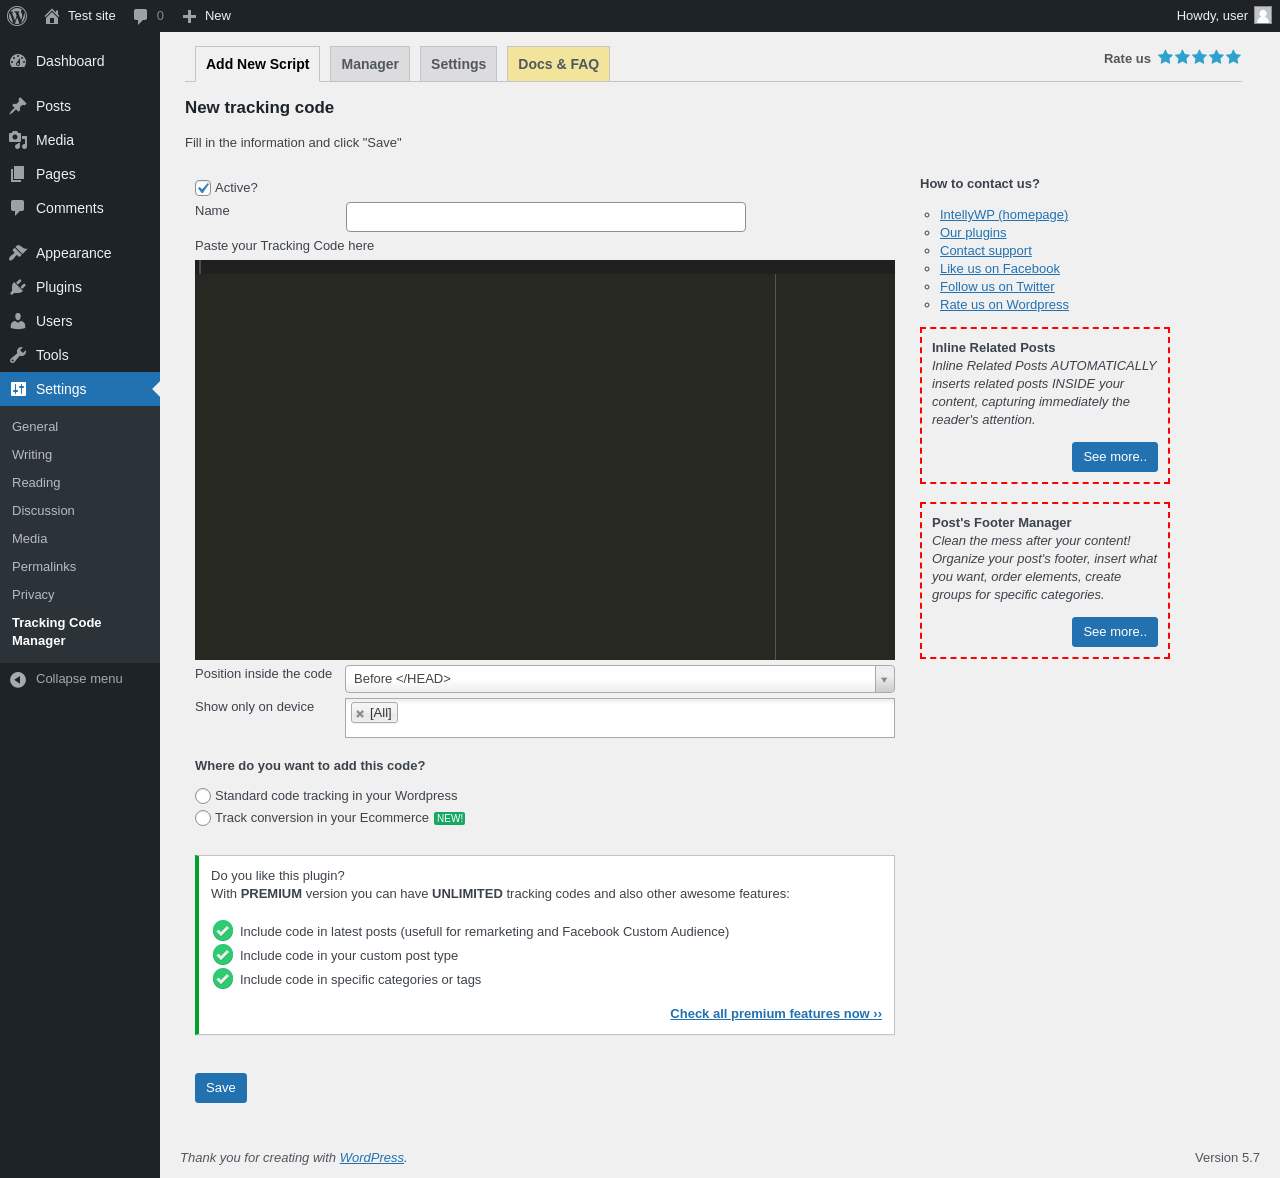Uncheck the Active? checkbox

203,188
